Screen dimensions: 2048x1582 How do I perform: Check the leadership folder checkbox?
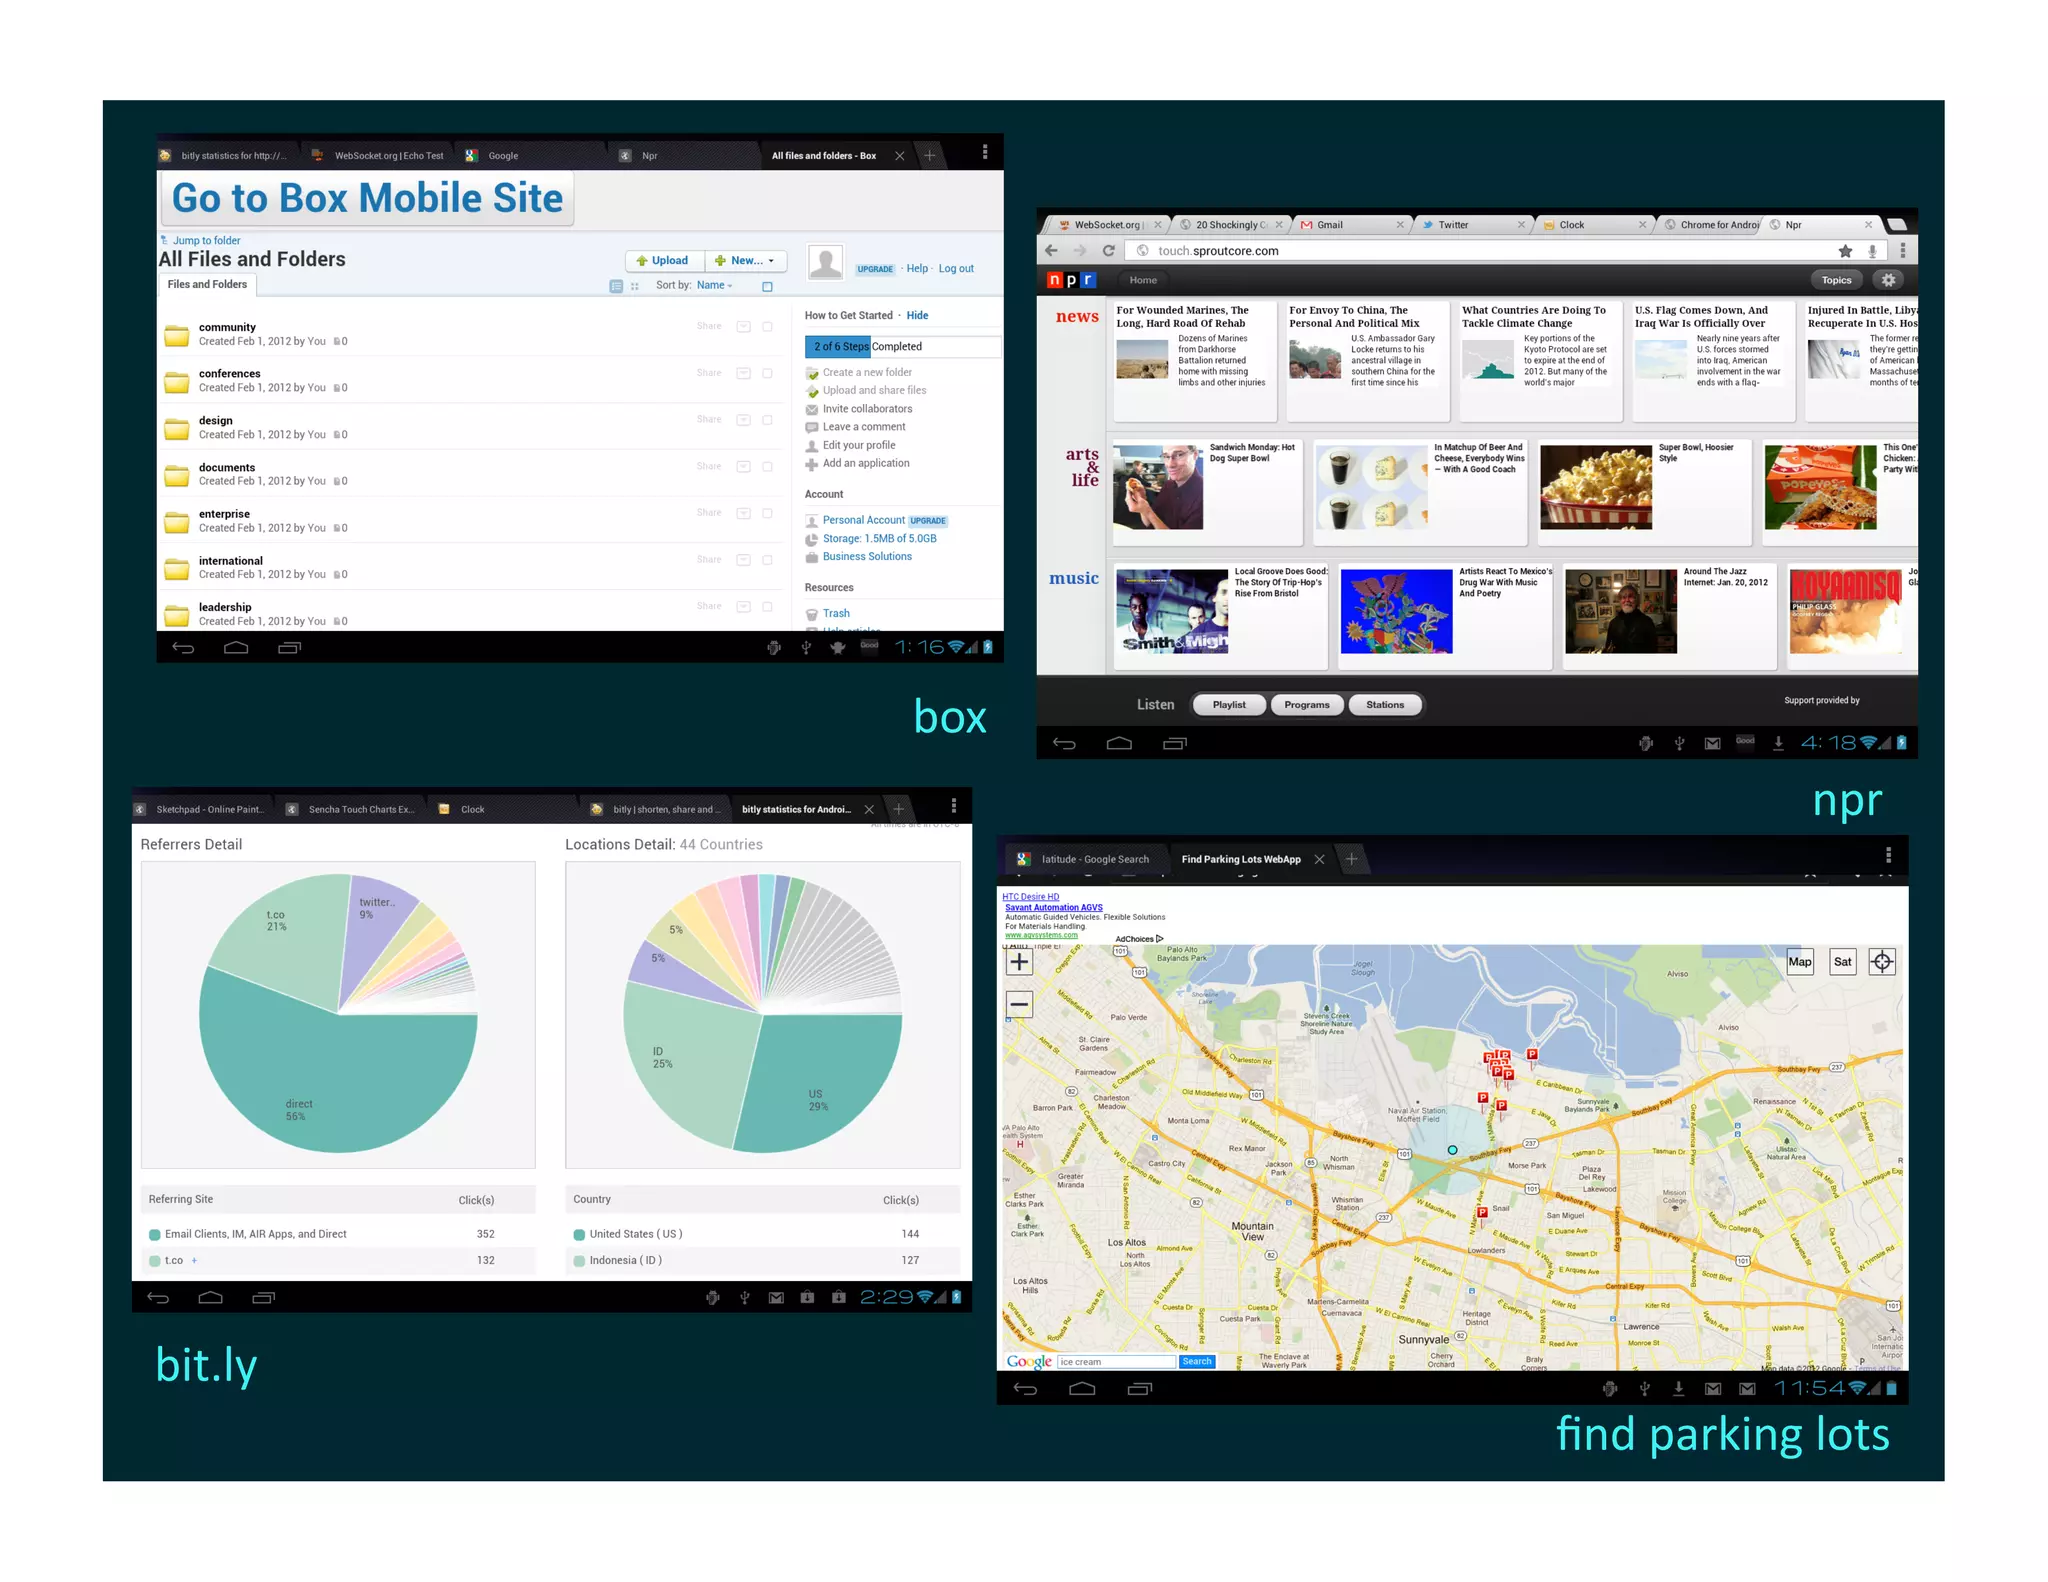tap(767, 606)
